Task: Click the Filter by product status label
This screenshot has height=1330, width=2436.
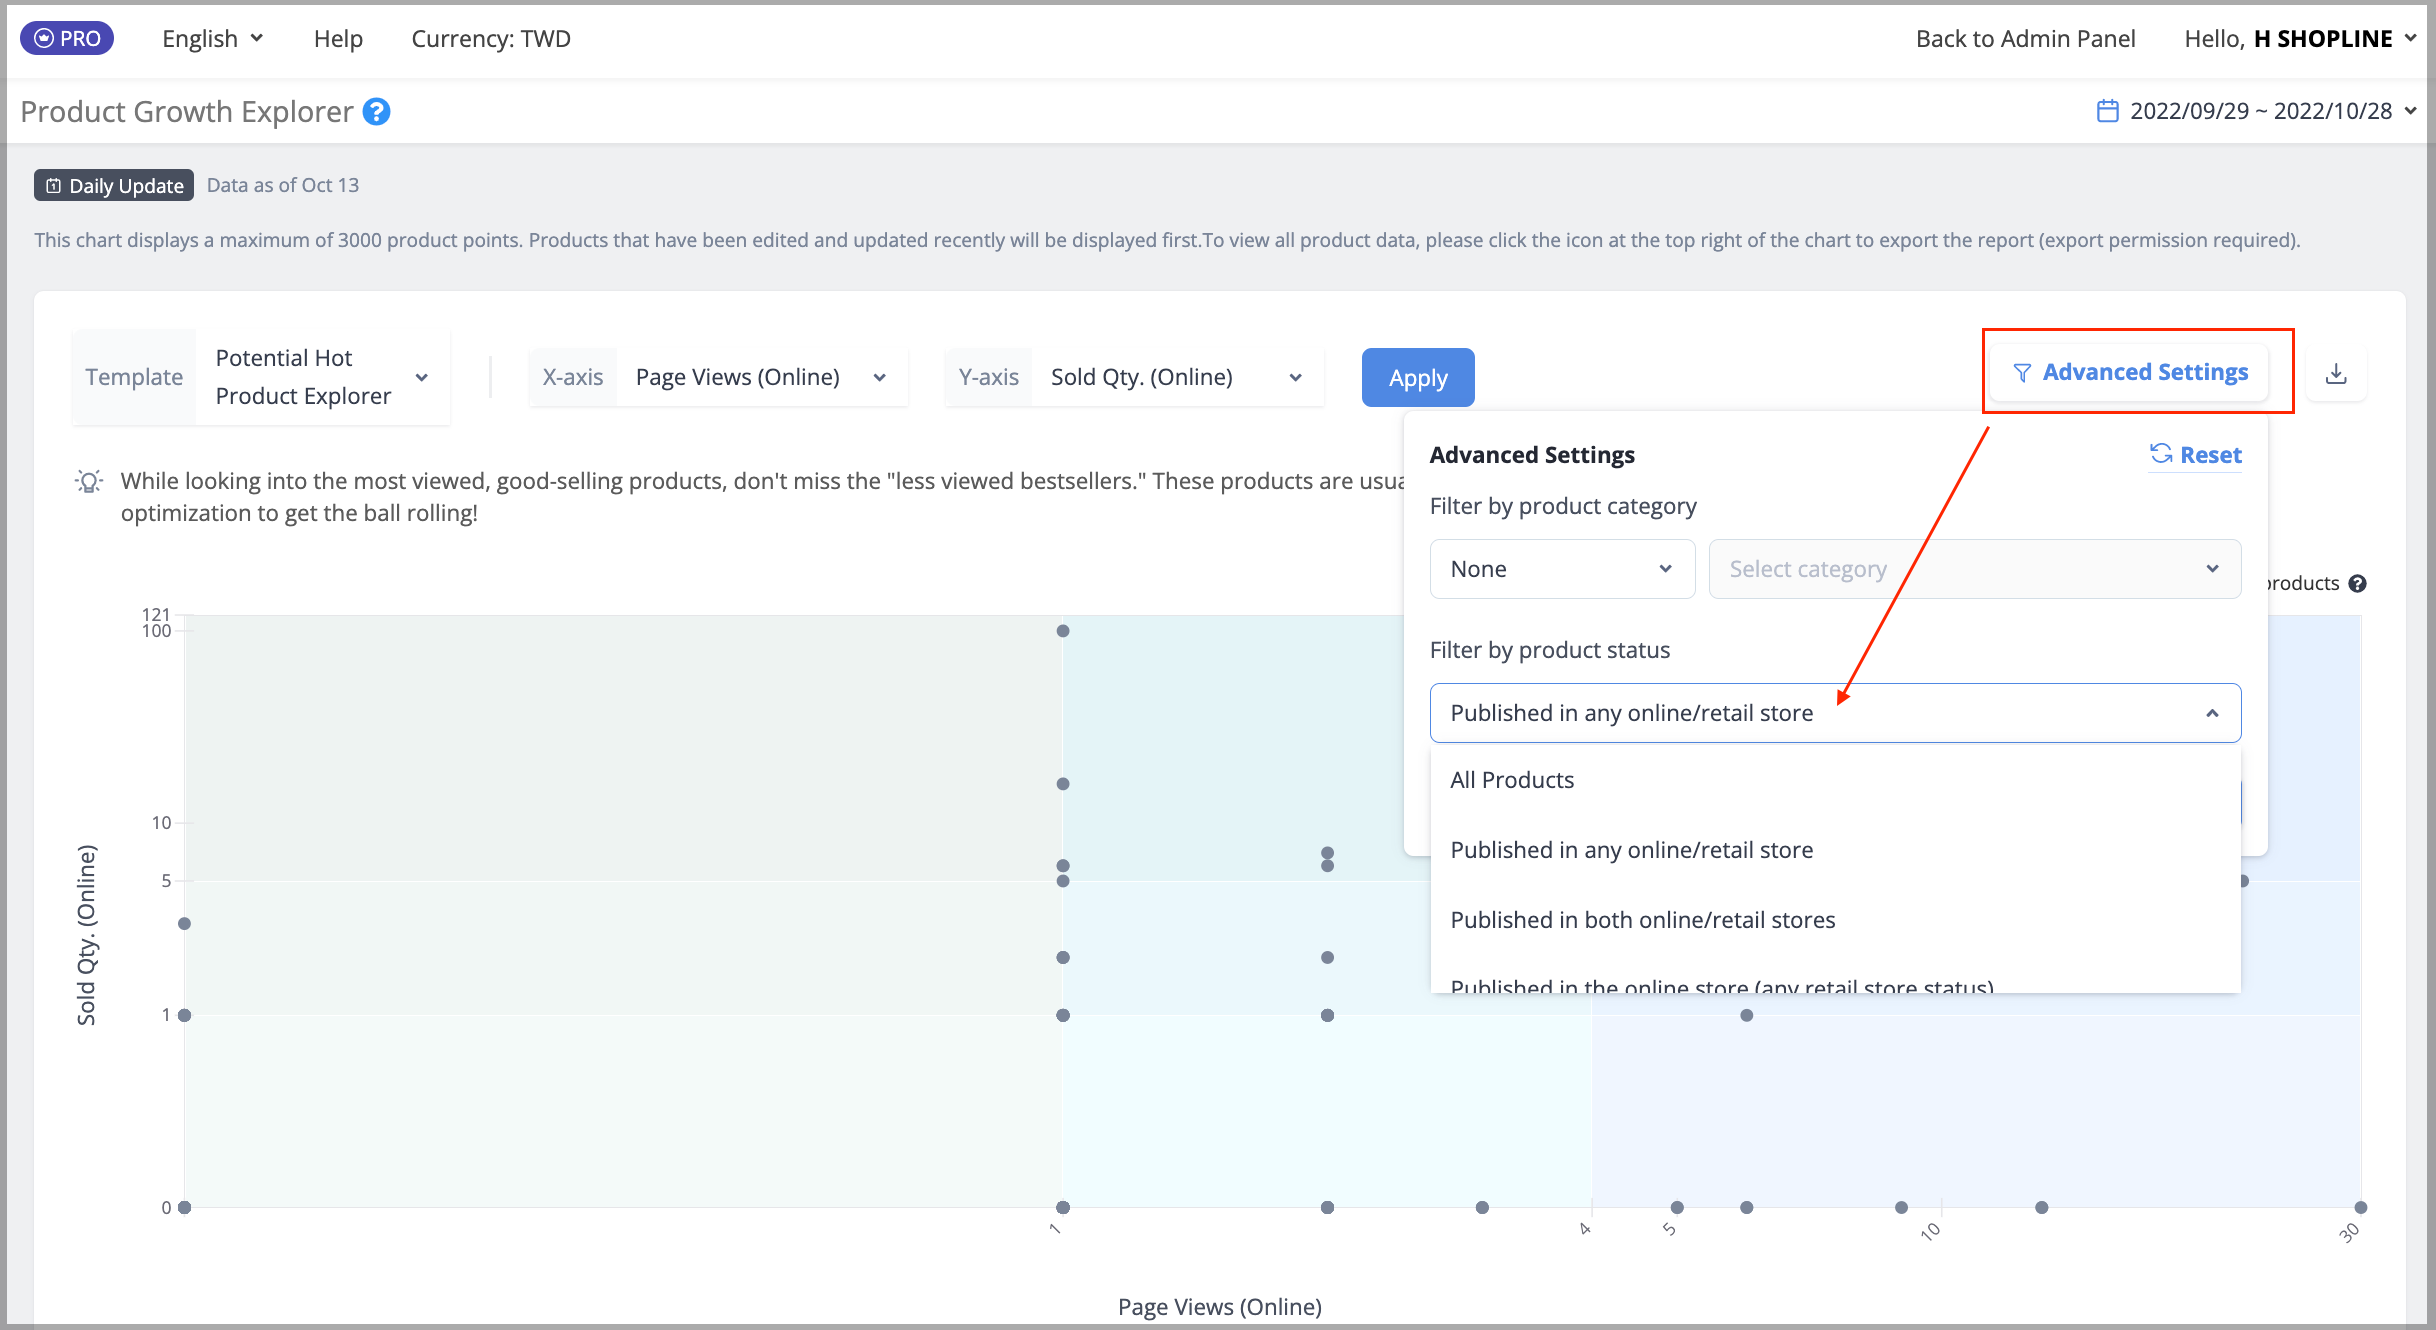Action: 1550,650
